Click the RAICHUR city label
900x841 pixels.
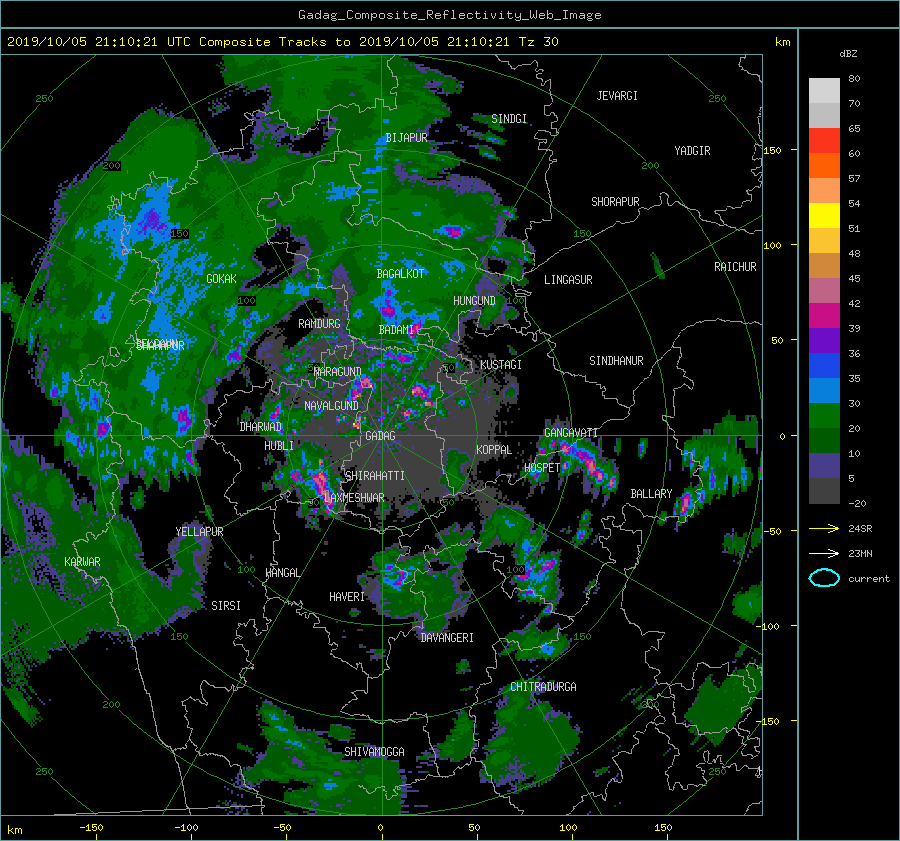(x=735, y=267)
